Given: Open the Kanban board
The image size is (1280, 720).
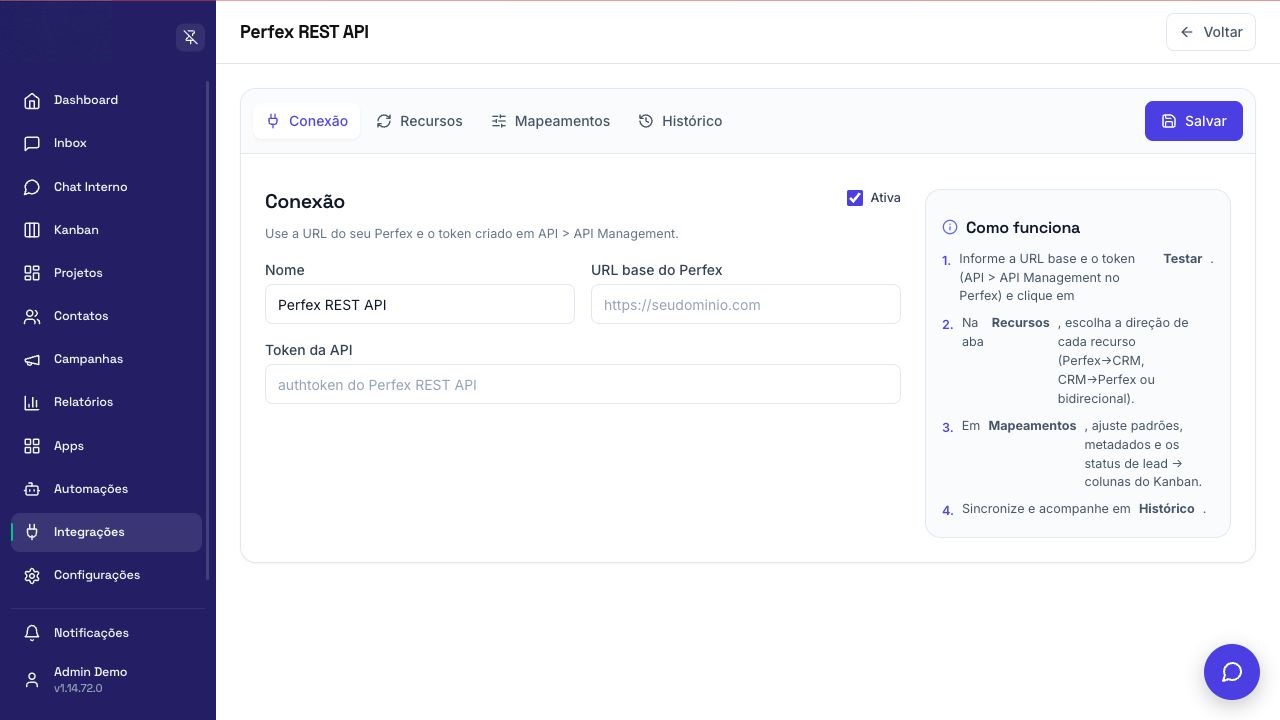Looking at the screenshot, I should tap(106, 230).
